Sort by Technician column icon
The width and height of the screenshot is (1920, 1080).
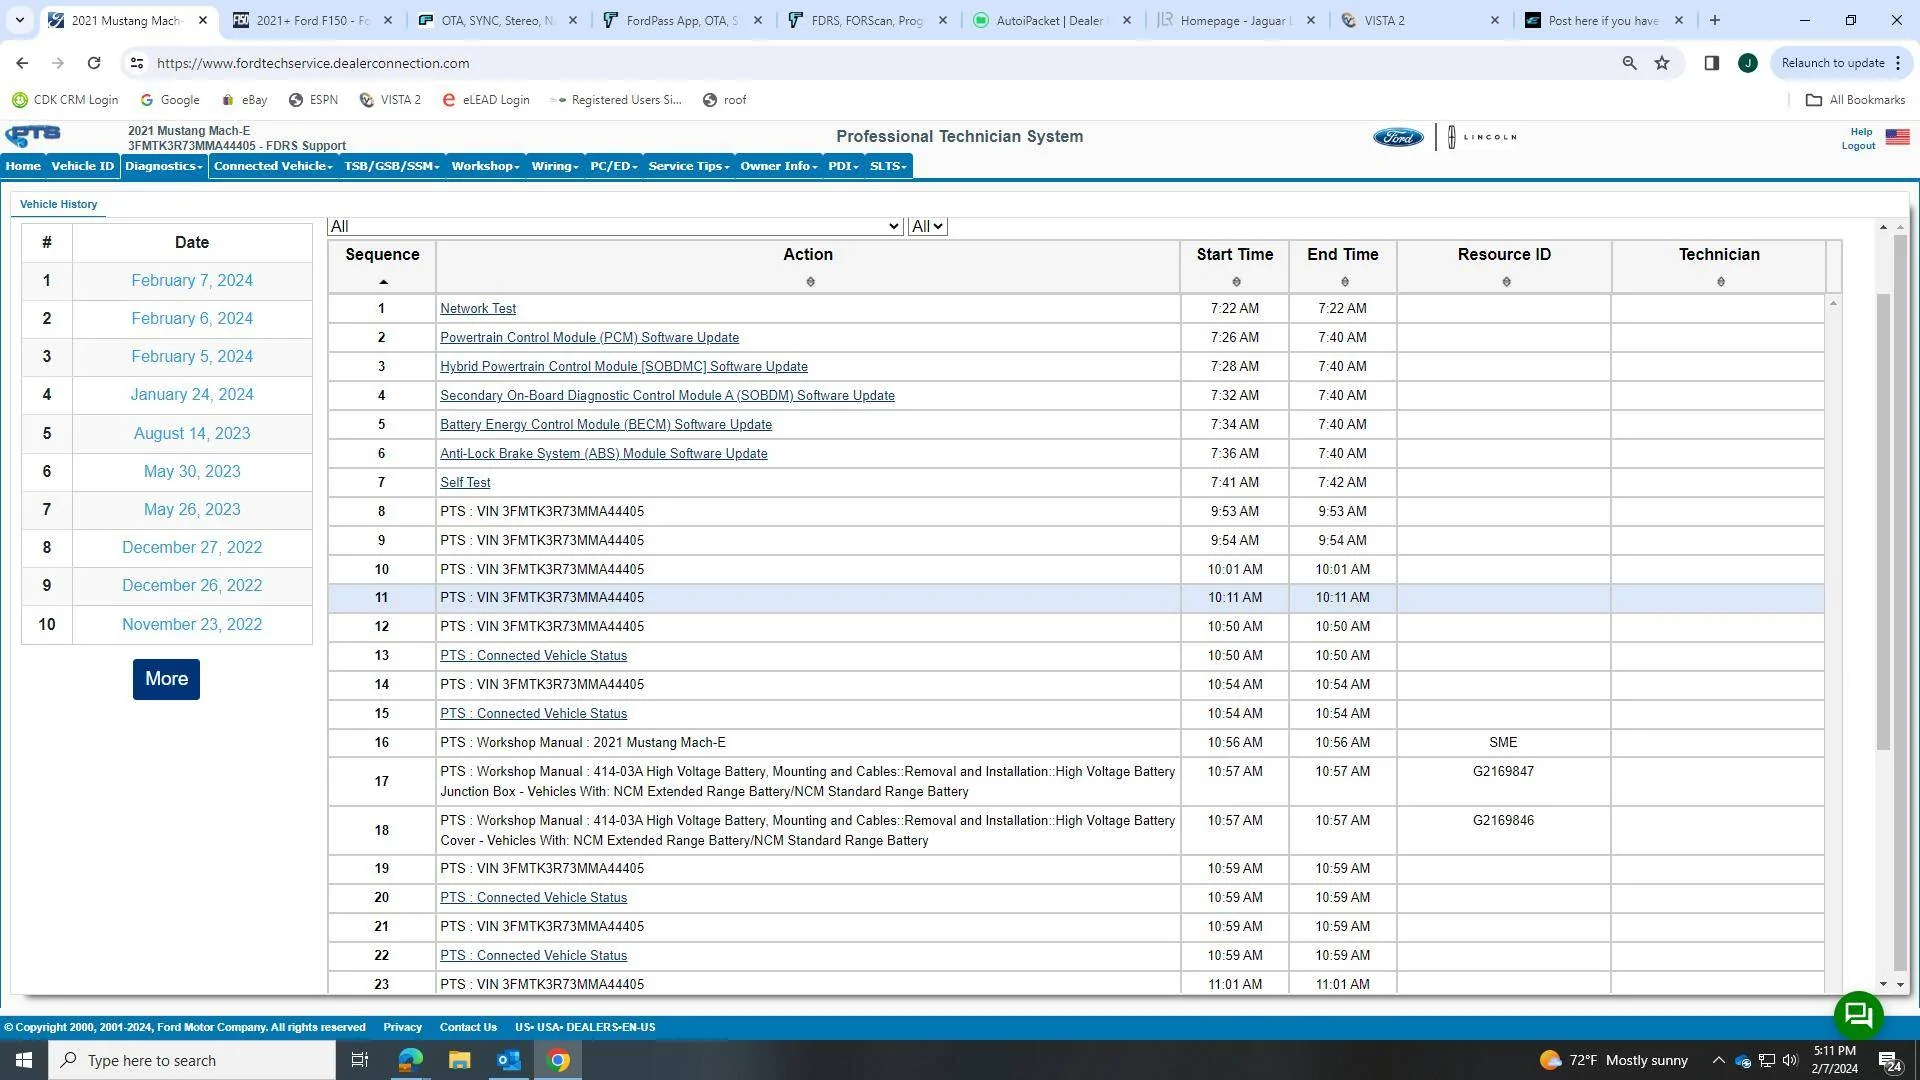click(1720, 282)
